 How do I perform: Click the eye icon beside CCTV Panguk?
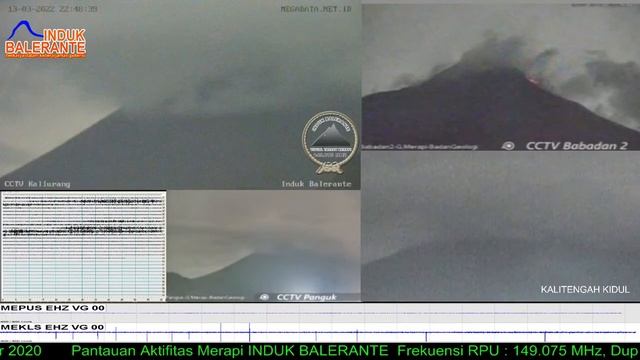pyautogui.click(x=264, y=297)
